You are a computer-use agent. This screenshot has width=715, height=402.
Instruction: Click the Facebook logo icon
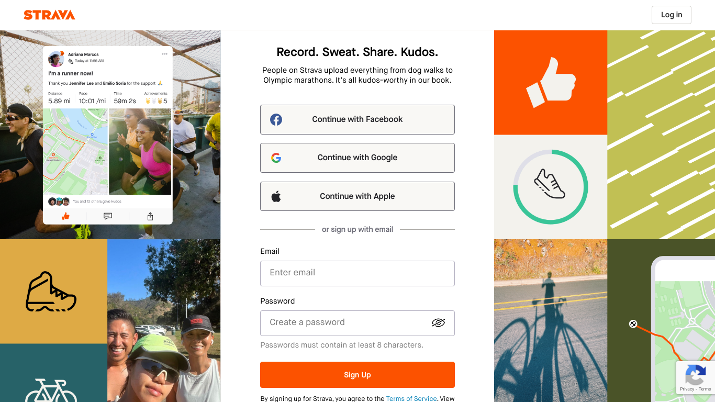[x=276, y=119]
